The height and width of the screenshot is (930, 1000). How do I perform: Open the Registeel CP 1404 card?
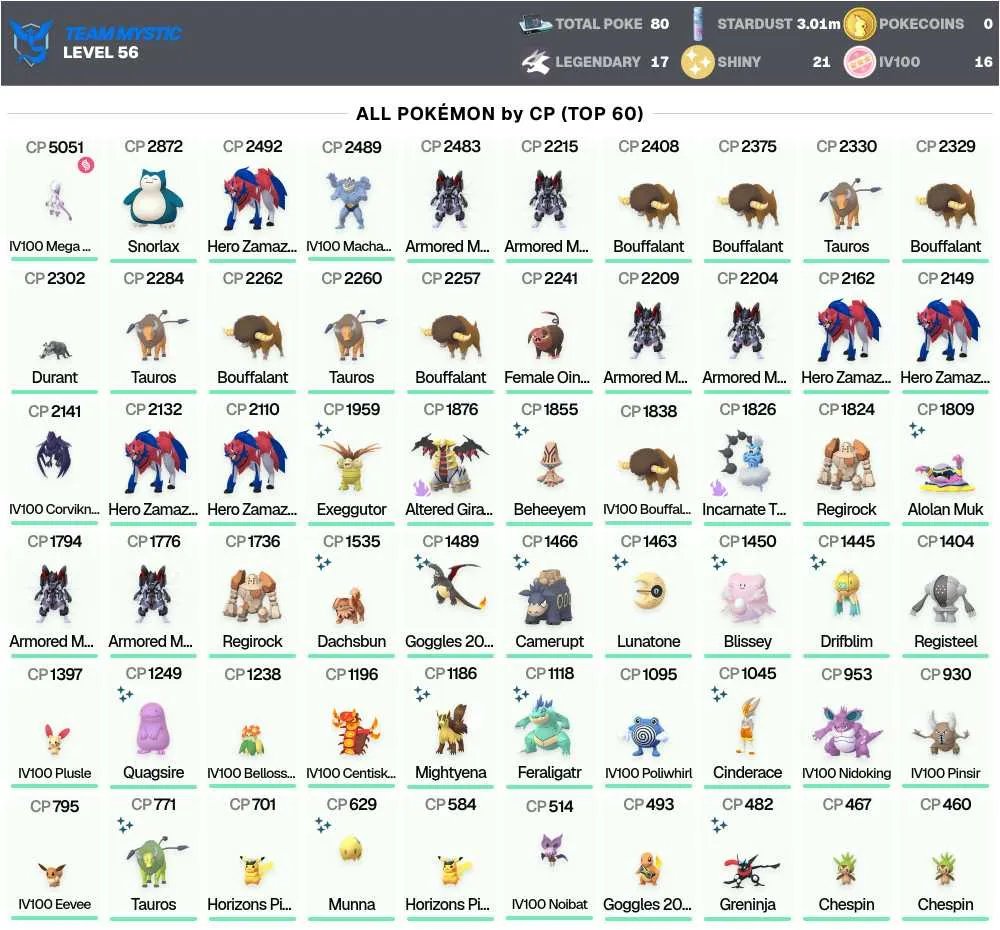pos(946,594)
